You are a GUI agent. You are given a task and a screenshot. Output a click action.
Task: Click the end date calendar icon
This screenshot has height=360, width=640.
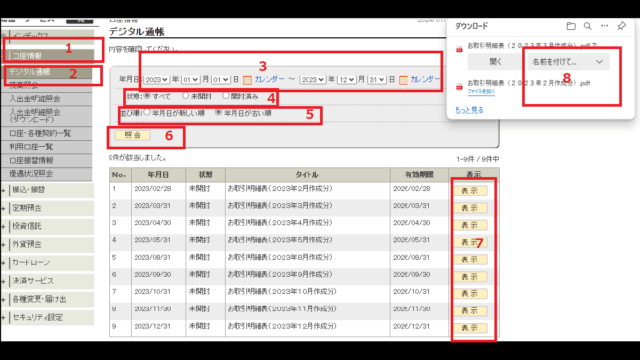click(x=403, y=80)
